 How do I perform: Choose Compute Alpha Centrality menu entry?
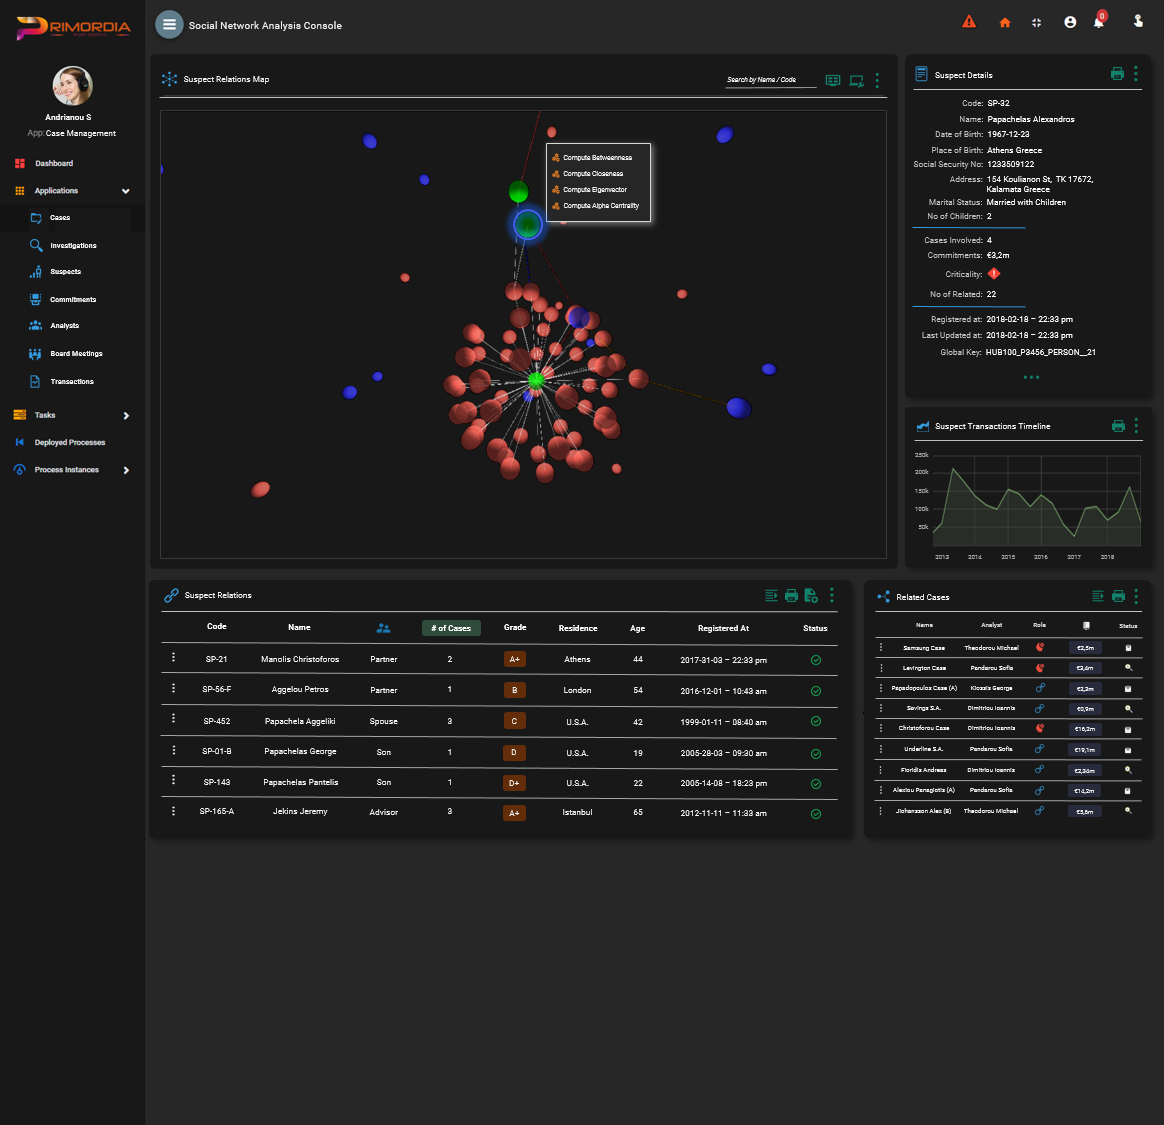[x=600, y=206]
